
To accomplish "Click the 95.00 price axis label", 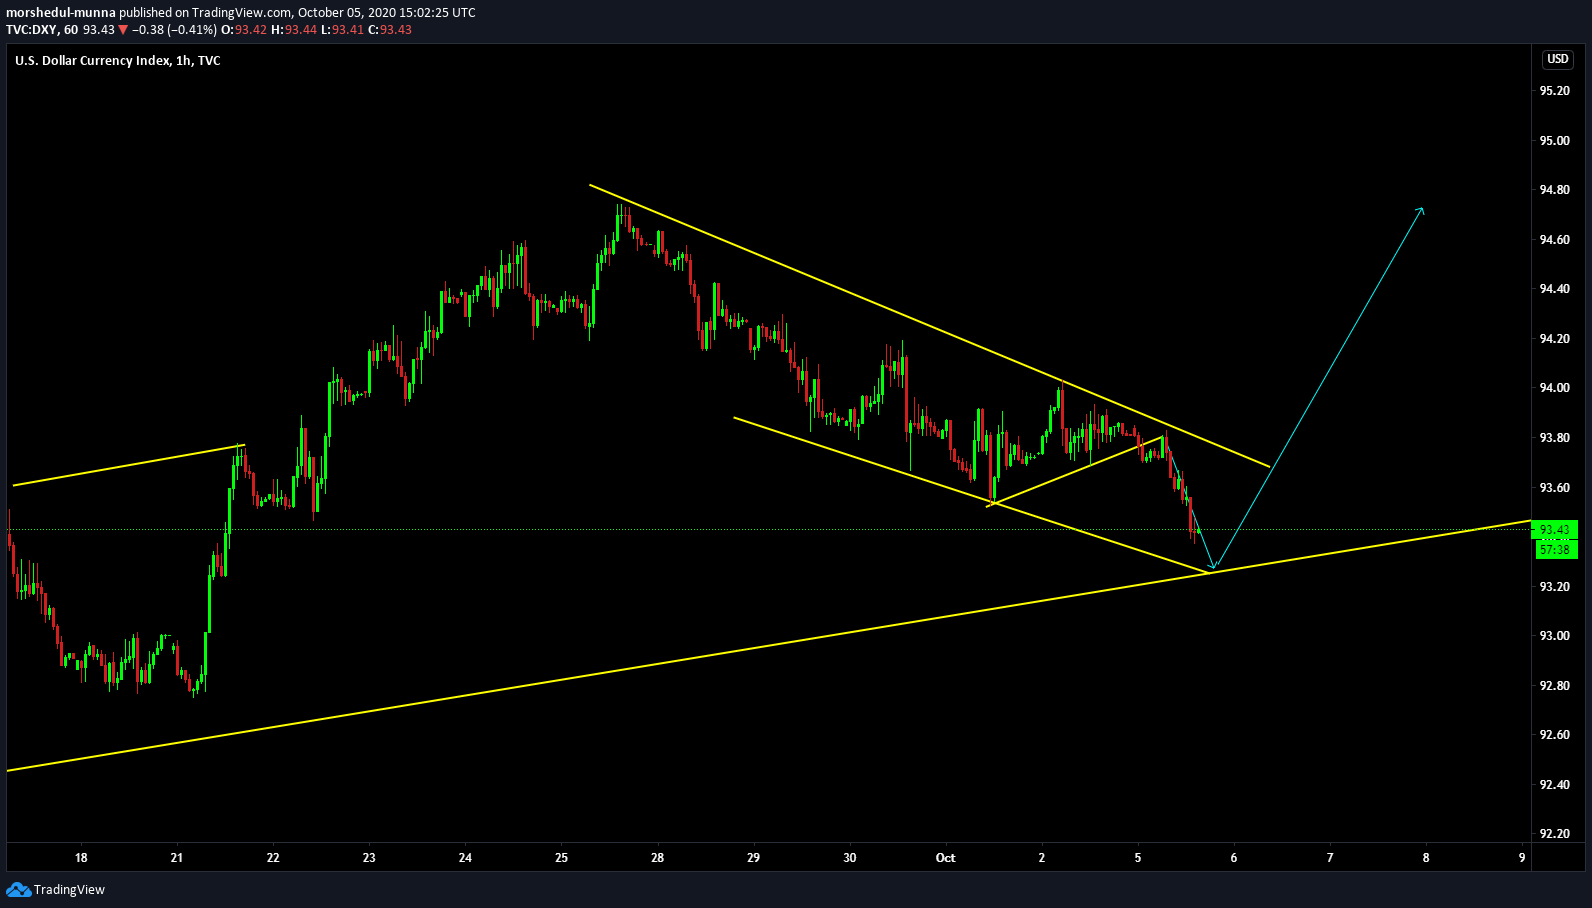I will (x=1554, y=141).
